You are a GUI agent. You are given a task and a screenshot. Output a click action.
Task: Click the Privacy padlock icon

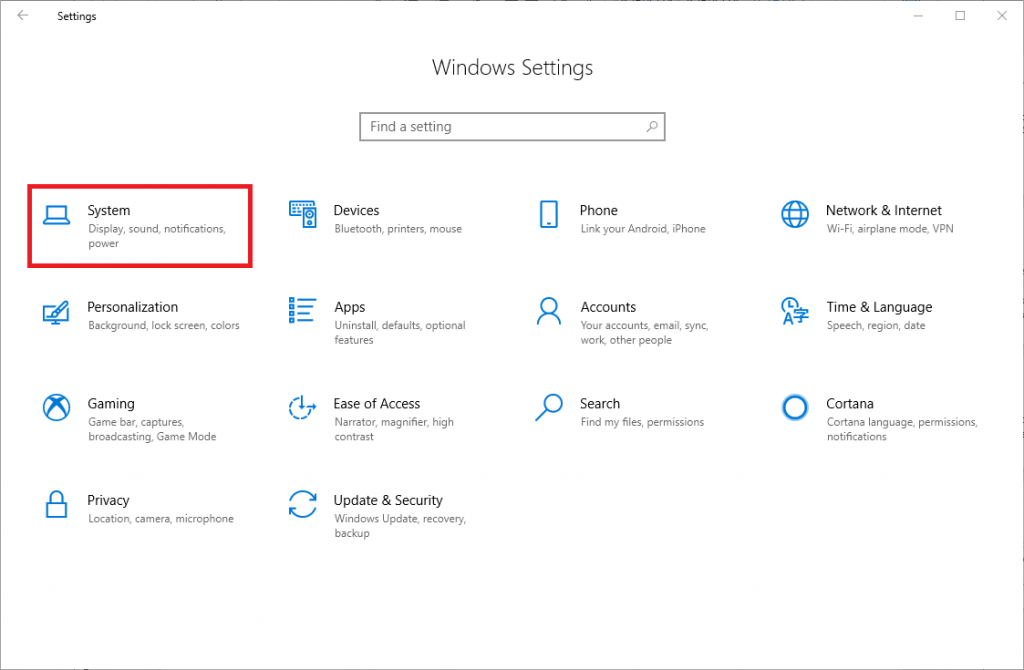click(56, 504)
